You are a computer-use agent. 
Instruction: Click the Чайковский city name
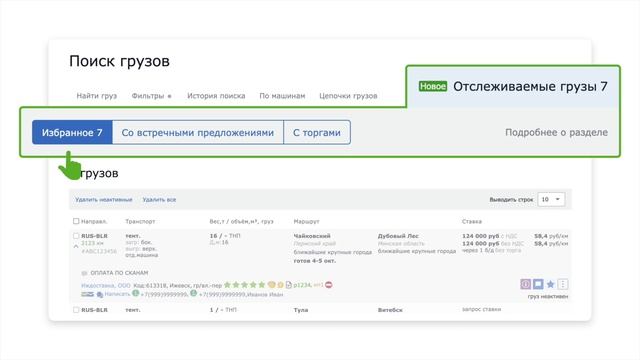(x=312, y=236)
